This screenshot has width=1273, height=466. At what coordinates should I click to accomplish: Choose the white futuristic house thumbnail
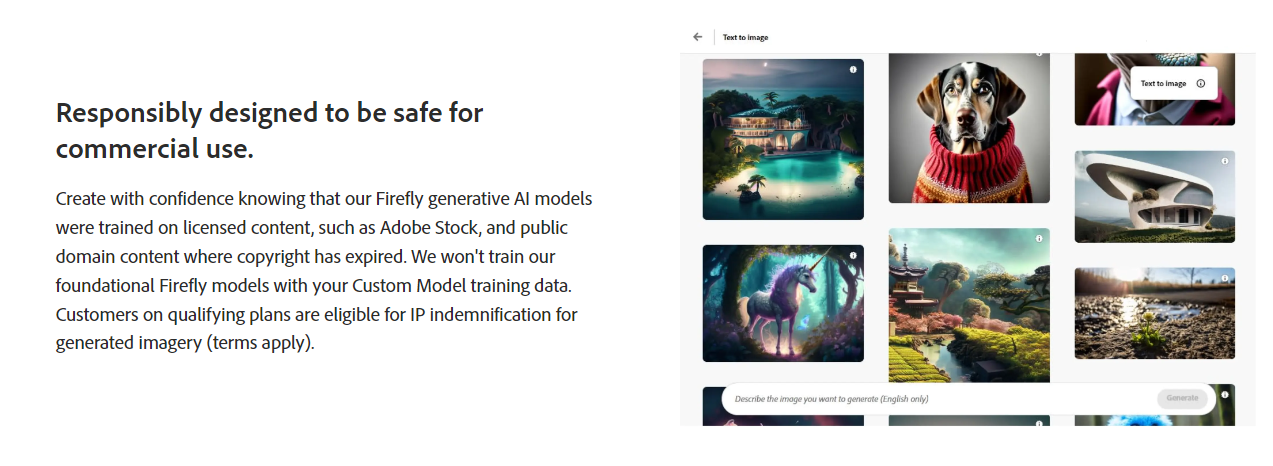(x=1154, y=198)
